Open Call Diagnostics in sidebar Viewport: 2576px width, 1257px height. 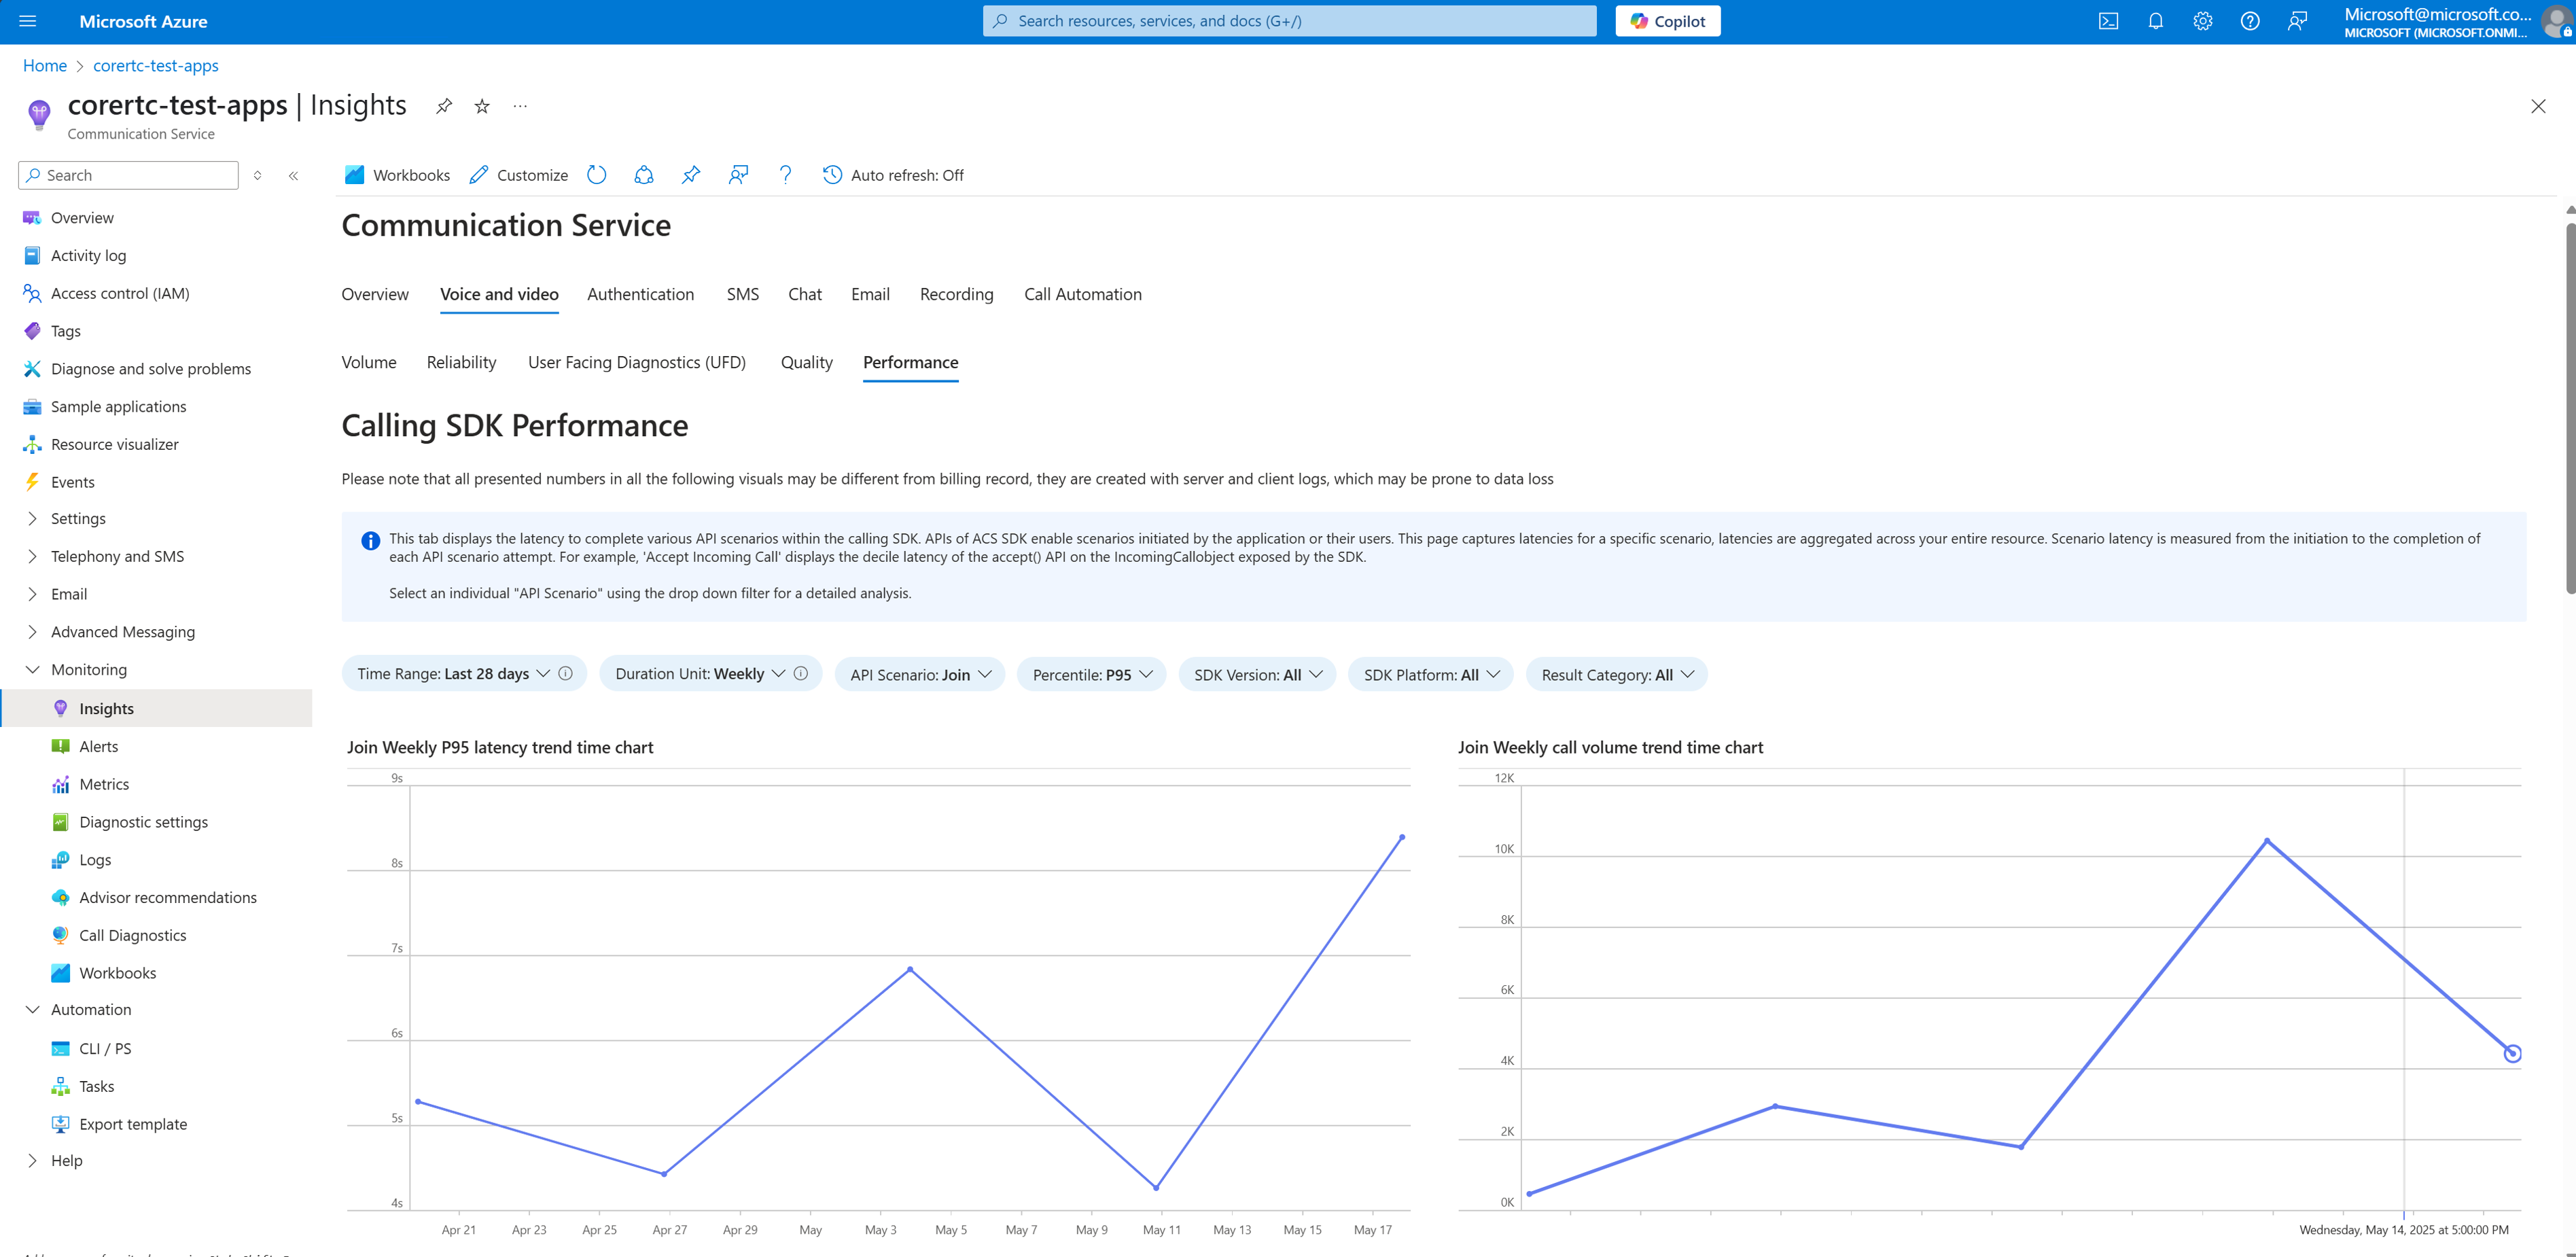133,935
